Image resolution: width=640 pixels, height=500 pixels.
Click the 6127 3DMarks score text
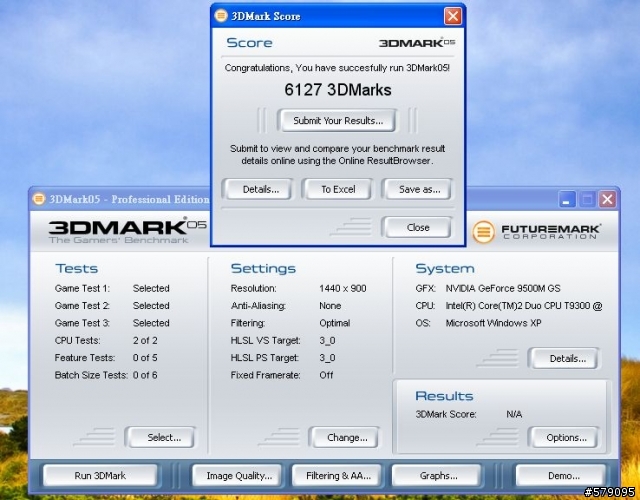tap(338, 90)
